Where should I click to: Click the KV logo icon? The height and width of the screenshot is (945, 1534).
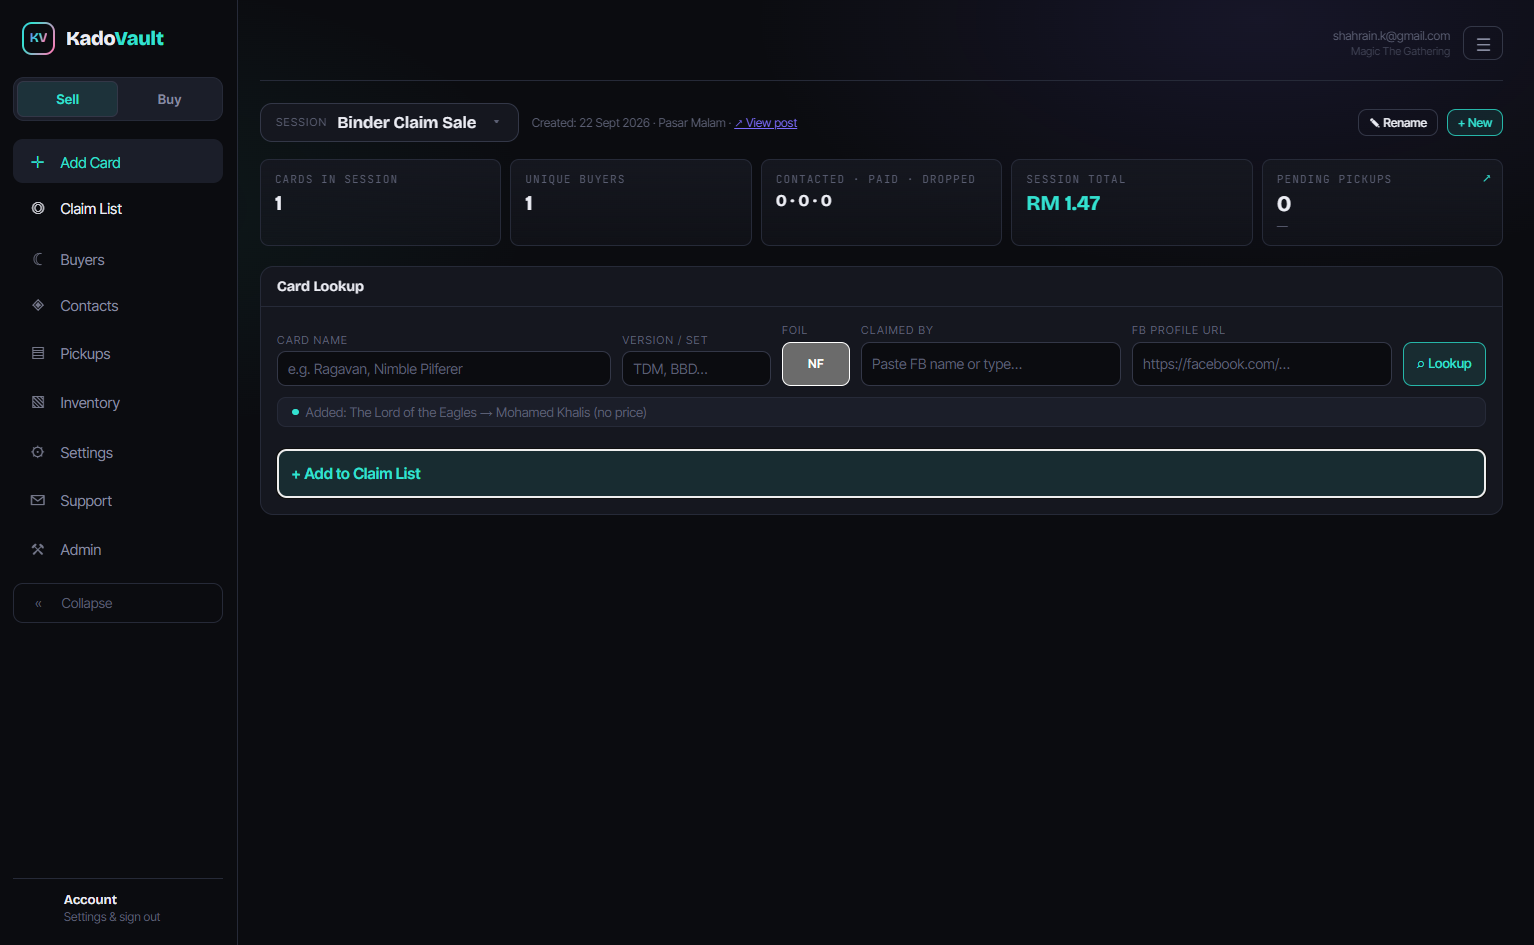pos(38,38)
